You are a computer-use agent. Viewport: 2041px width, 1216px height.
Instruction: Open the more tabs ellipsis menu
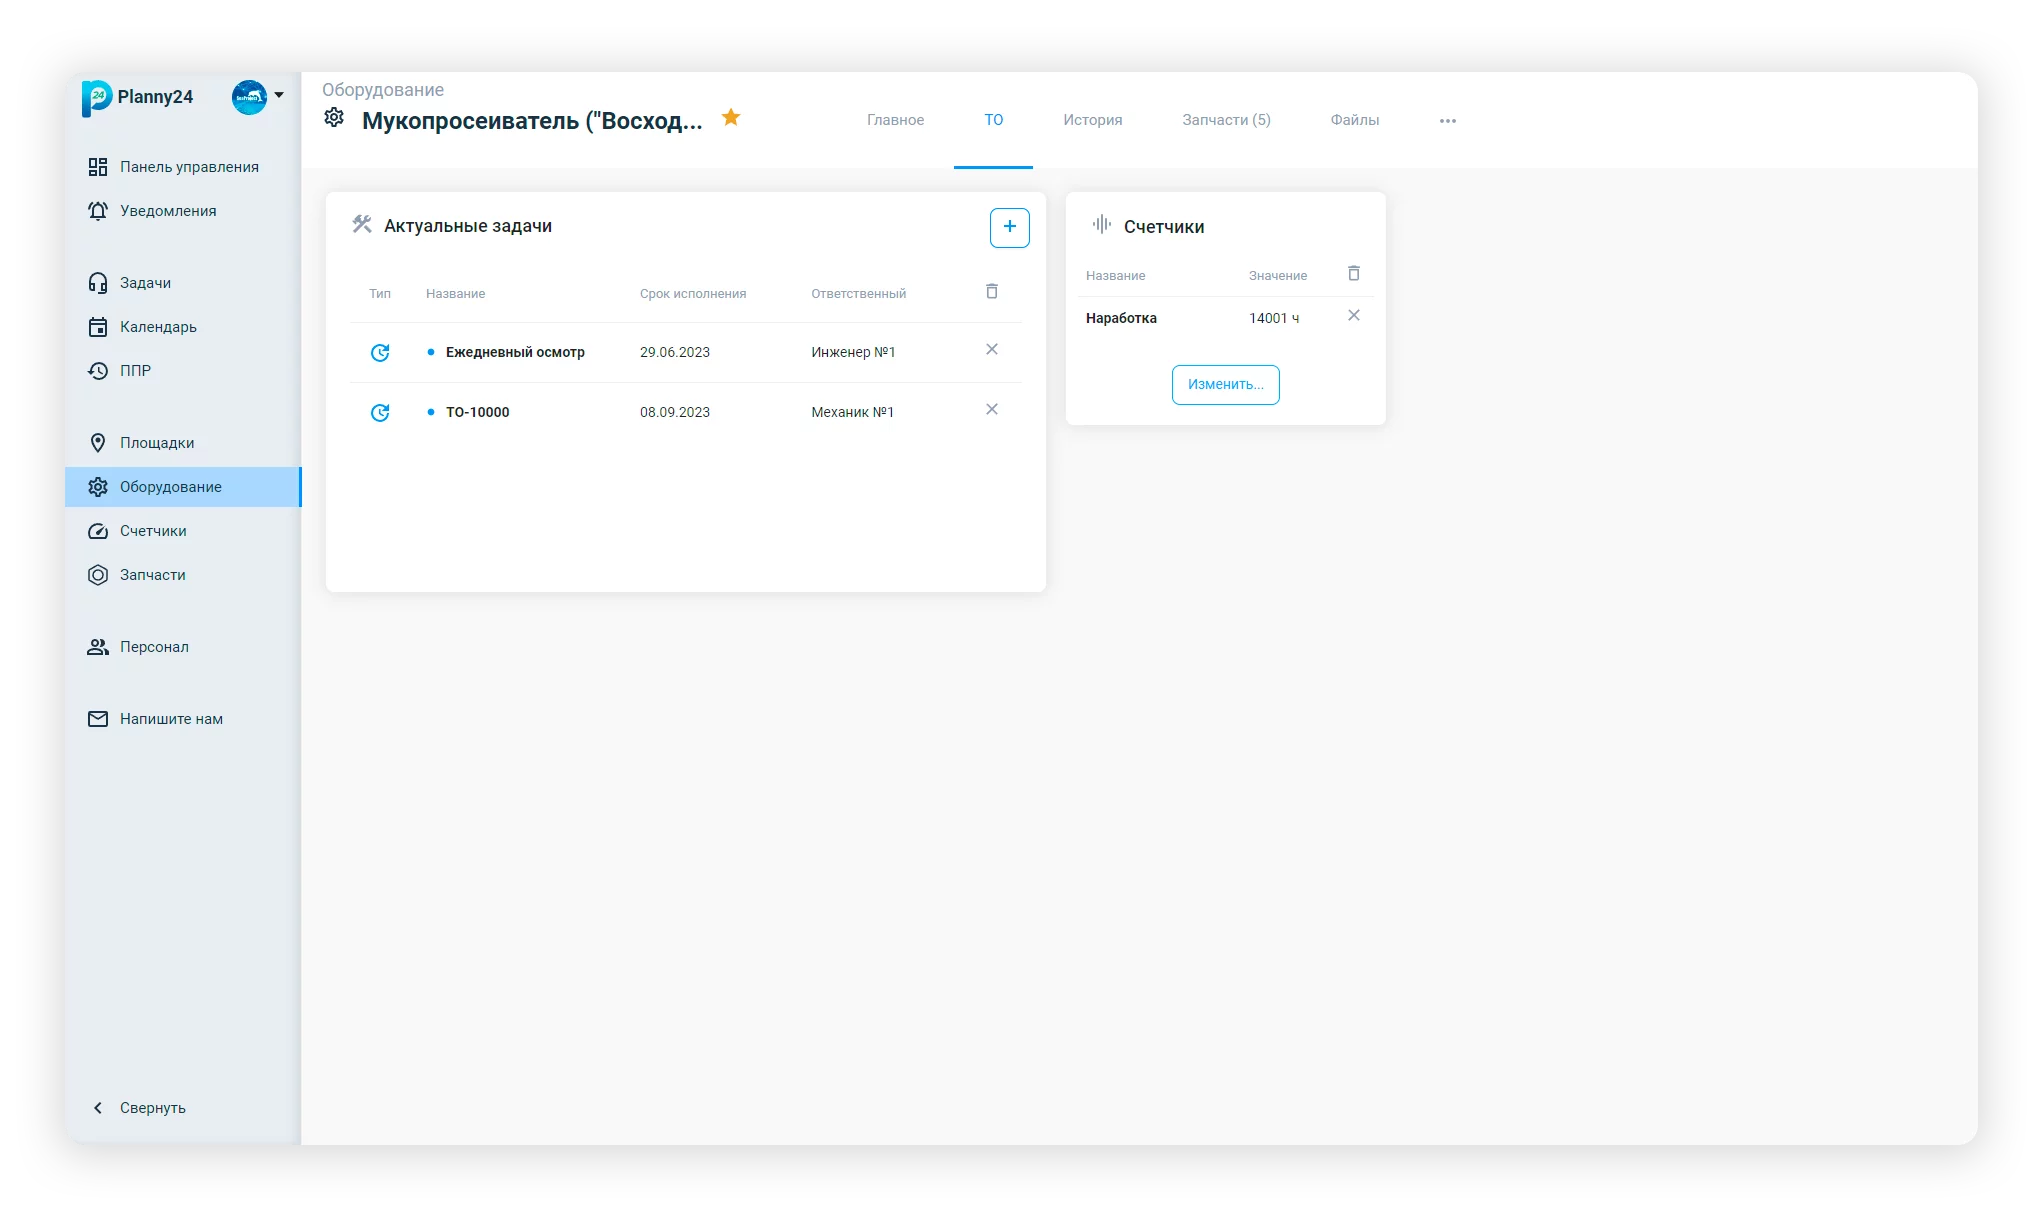(x=1447, y=121)
